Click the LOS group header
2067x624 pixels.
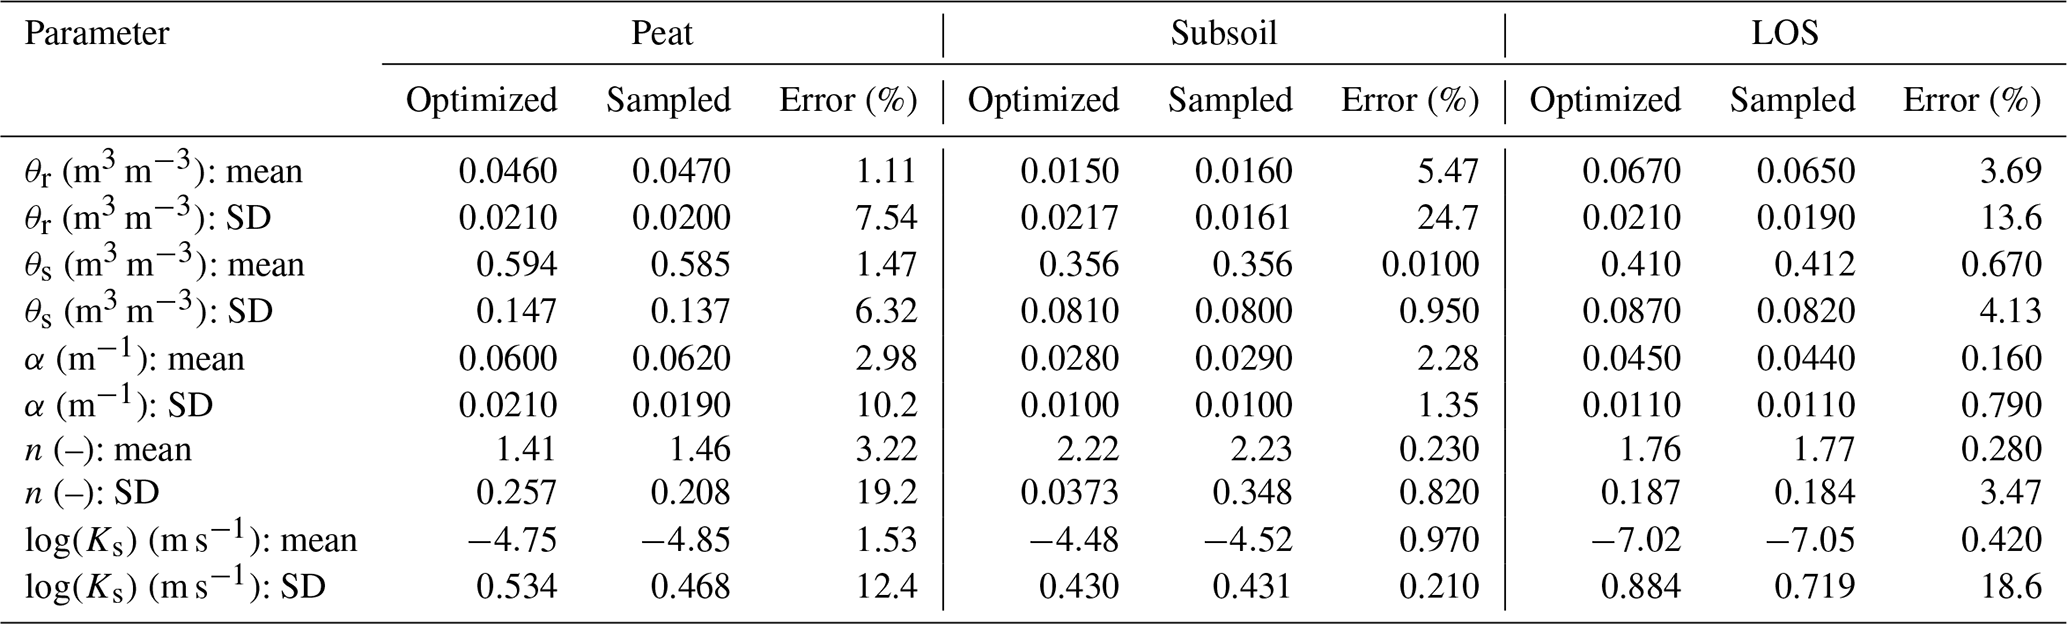(x=1784, y=34)
